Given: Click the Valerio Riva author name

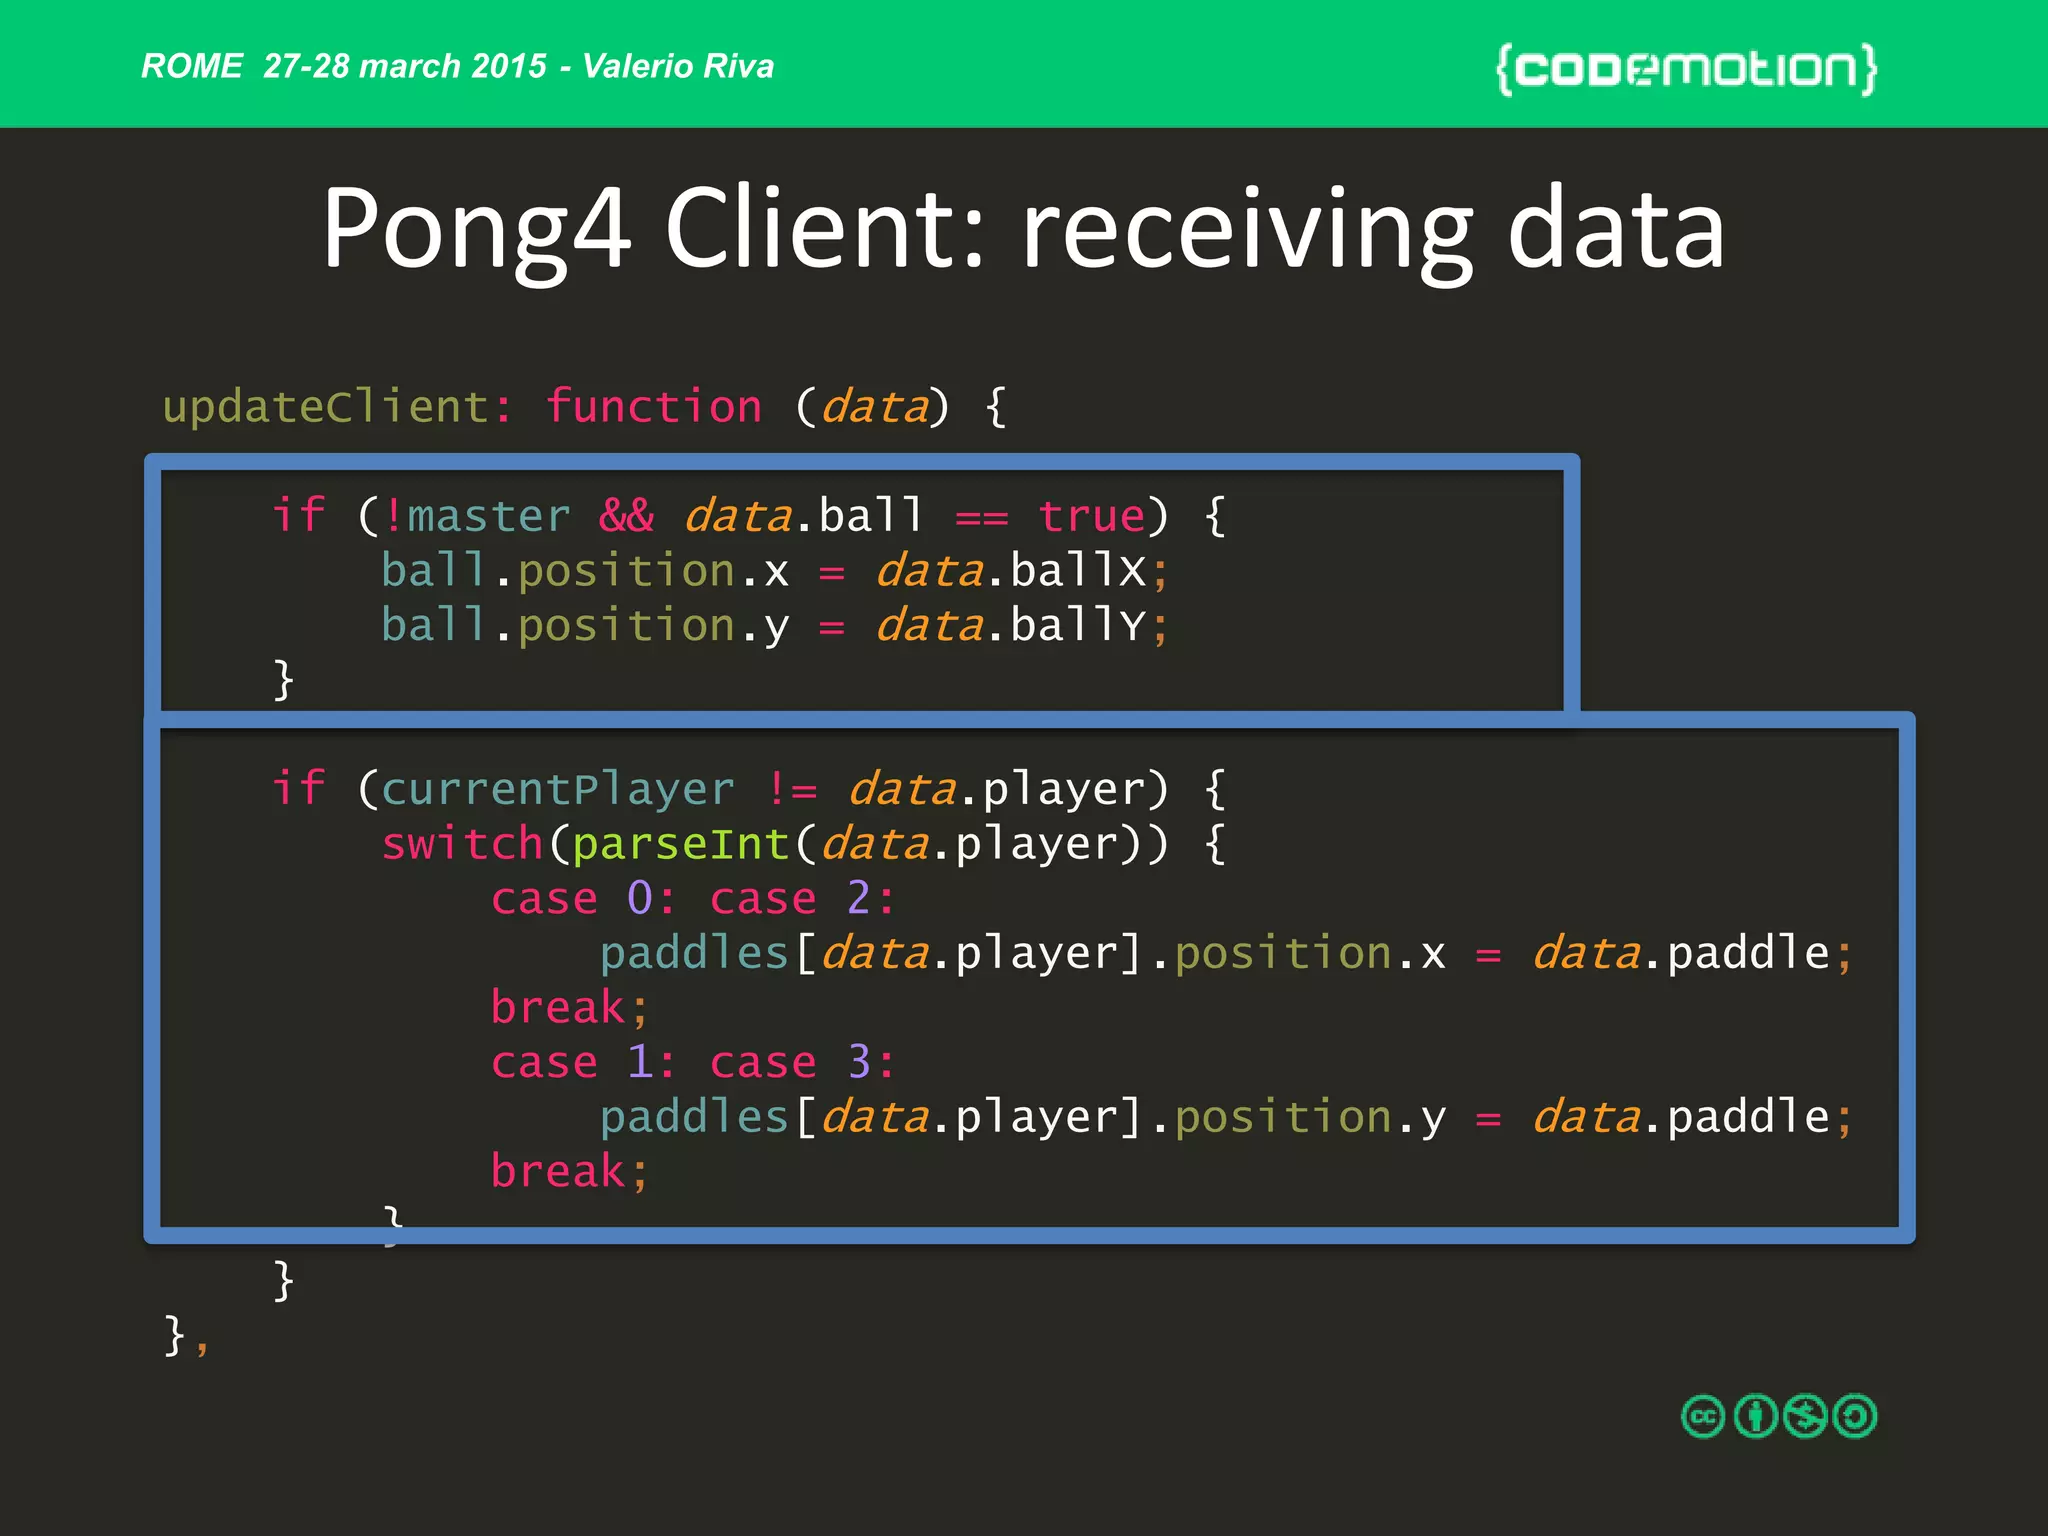Looking at the screenshot, I should click(x=678, y=66).
